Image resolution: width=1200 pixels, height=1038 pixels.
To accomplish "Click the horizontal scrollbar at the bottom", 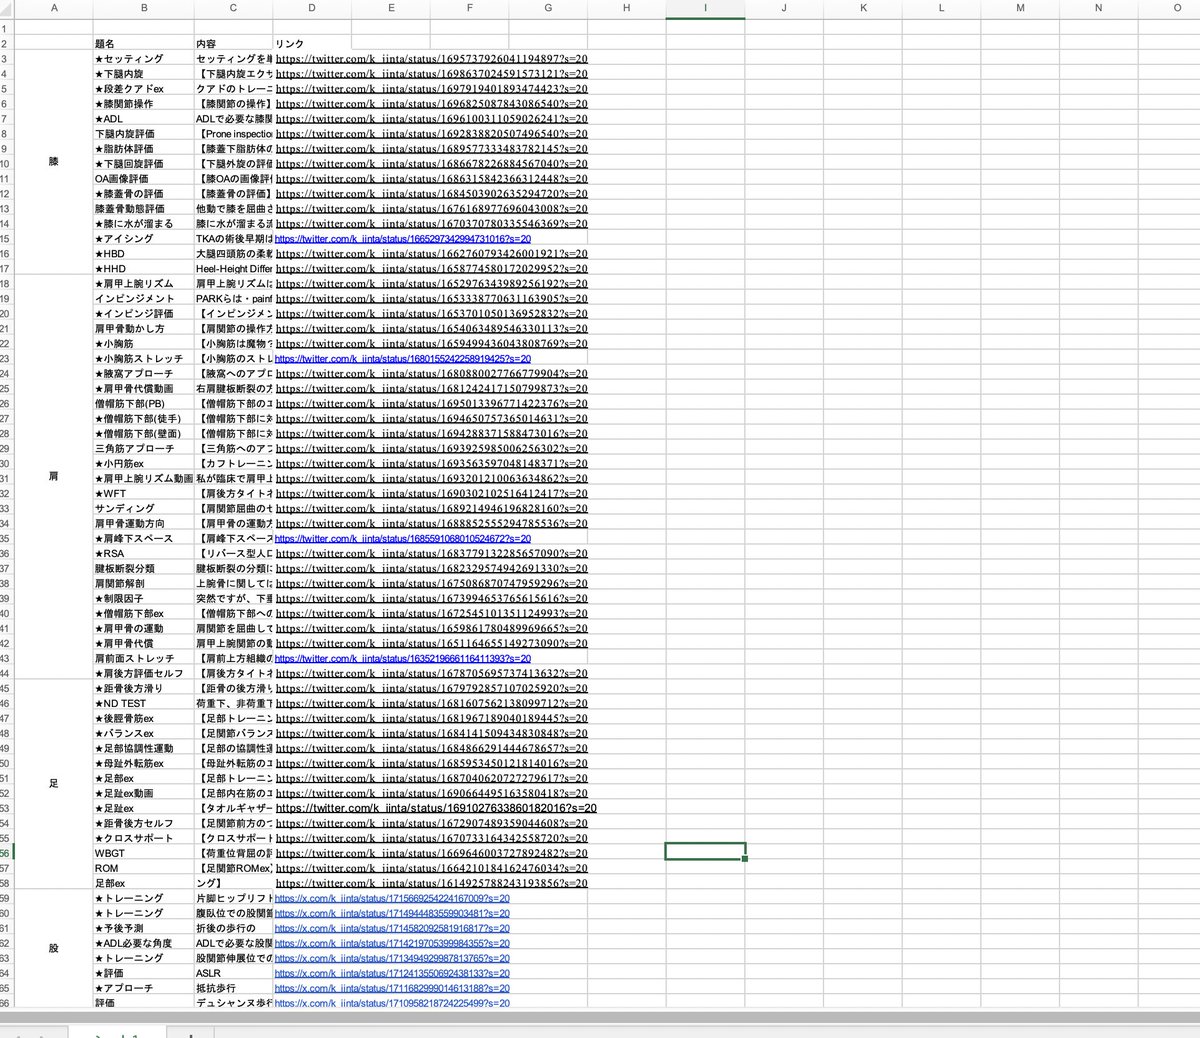I will (x=600, y=1016).
